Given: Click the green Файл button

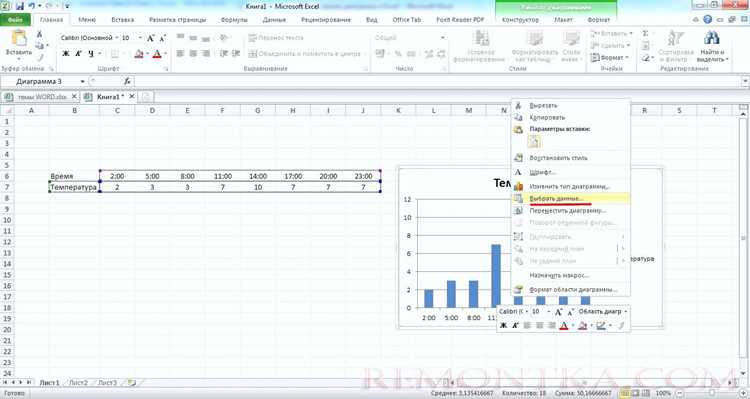Looking at the screenshot, I should coord(15,20).
